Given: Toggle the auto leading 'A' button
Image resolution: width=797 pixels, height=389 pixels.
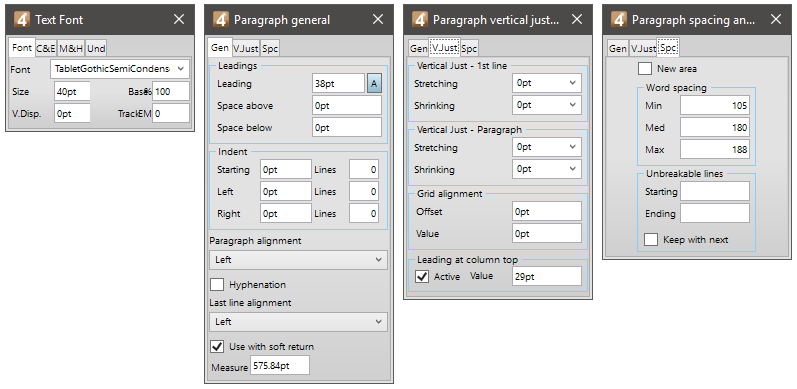Looking at the screenshot, I should coord(374,83).
